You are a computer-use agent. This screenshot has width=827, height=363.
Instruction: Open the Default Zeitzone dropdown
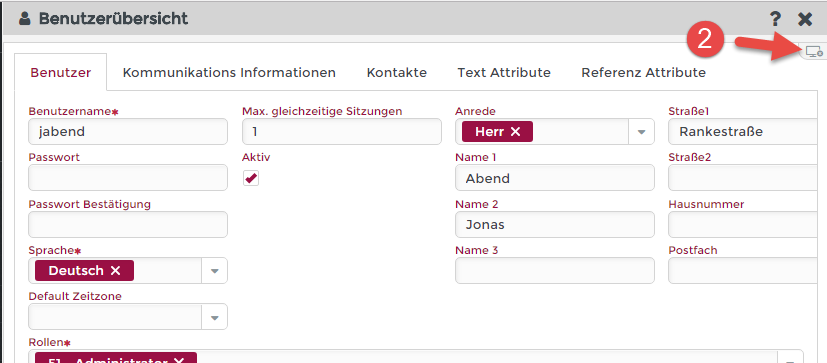pos(215,317)
